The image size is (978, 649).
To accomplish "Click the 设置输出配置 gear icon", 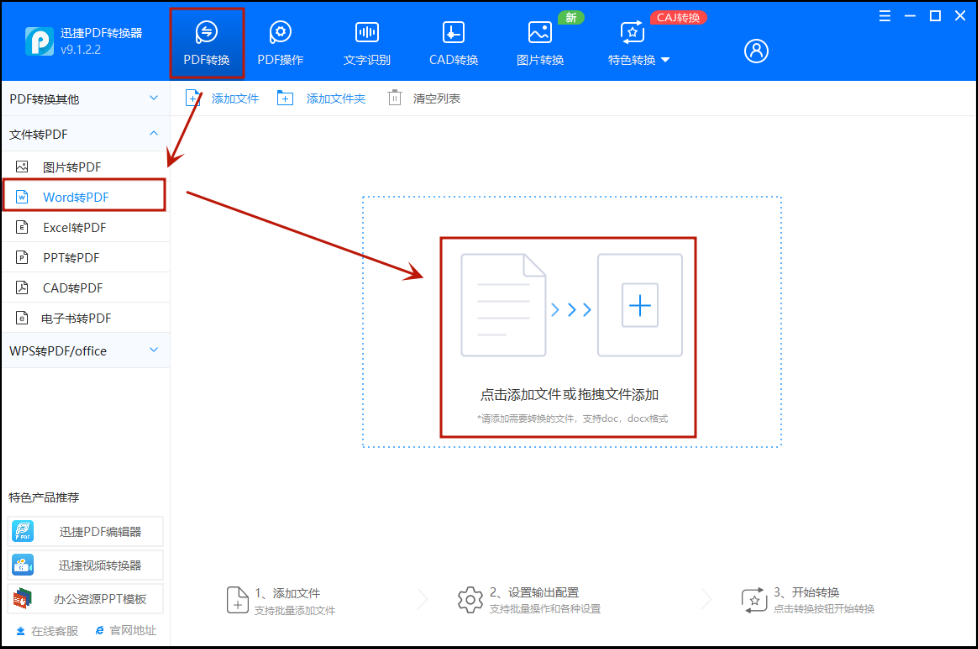I will pos(470,600).
